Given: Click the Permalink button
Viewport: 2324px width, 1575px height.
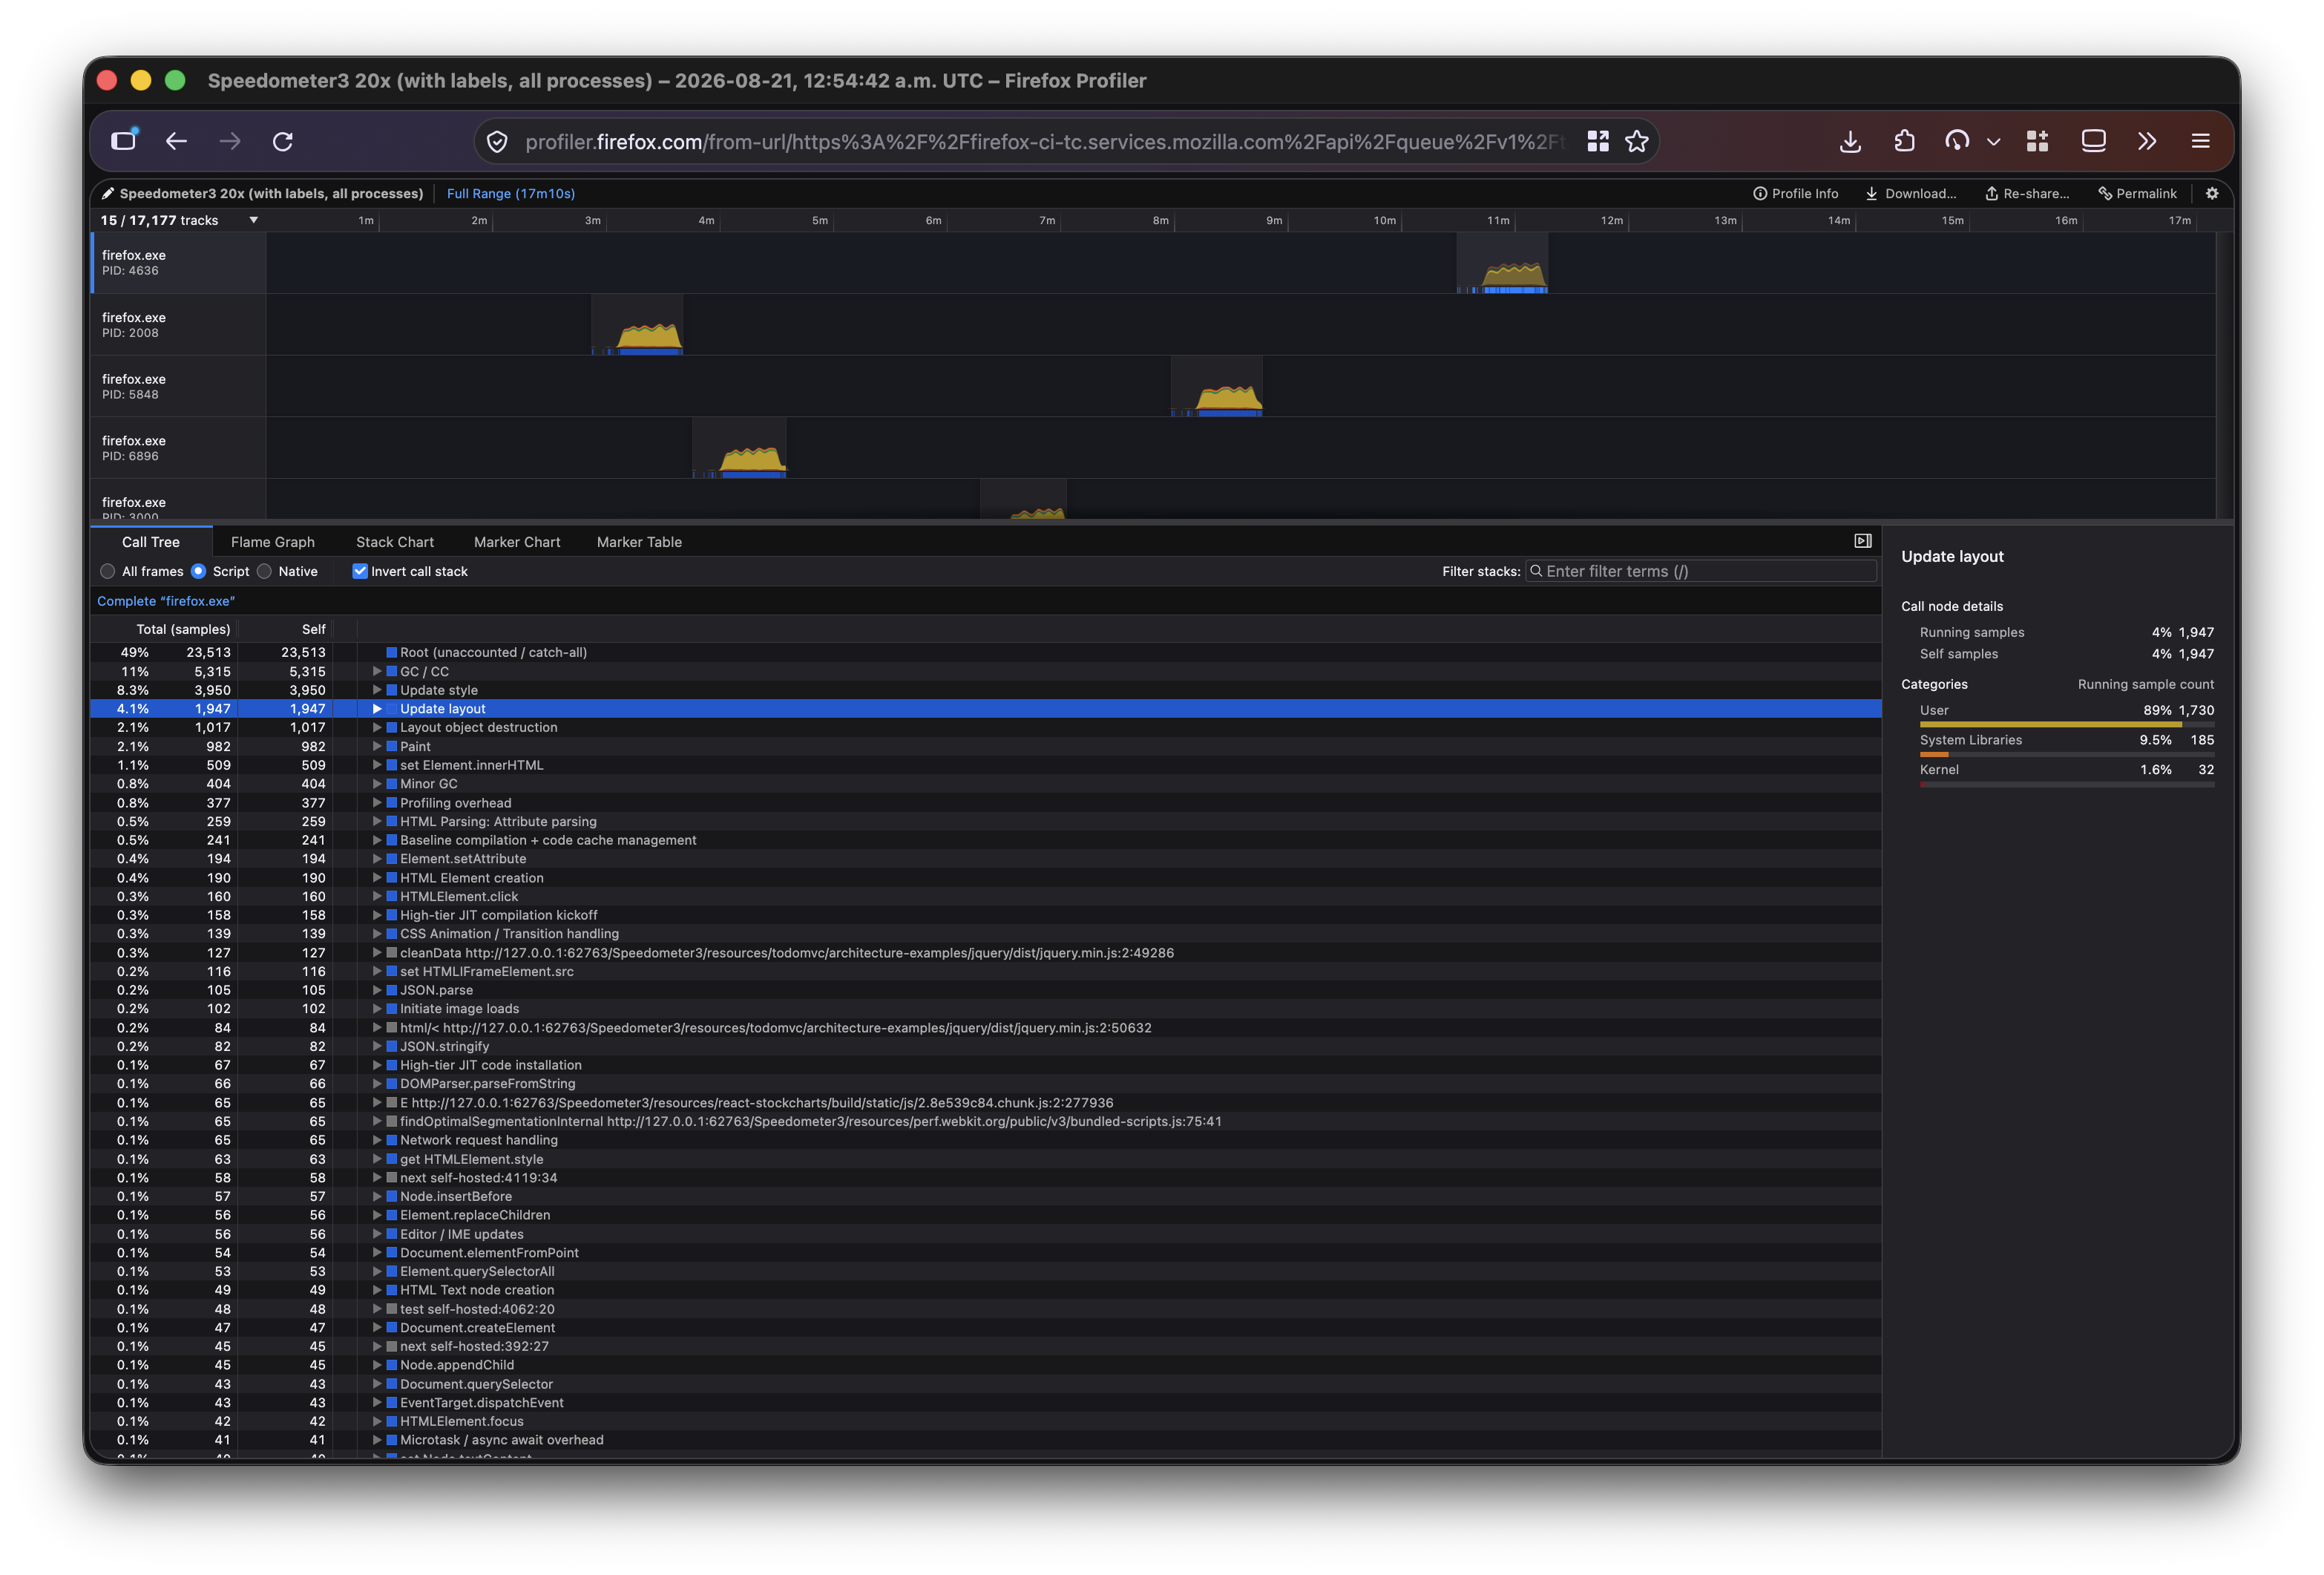Looking at the screenshot, I should 2137,194.
